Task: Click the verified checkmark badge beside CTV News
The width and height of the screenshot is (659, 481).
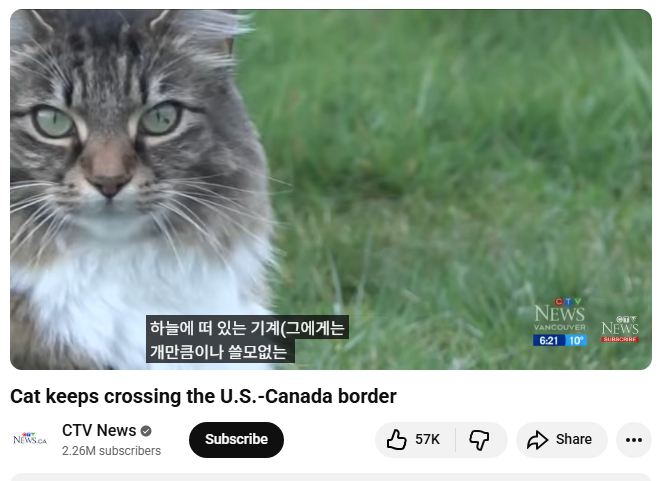Action: [x=146, y=431]
